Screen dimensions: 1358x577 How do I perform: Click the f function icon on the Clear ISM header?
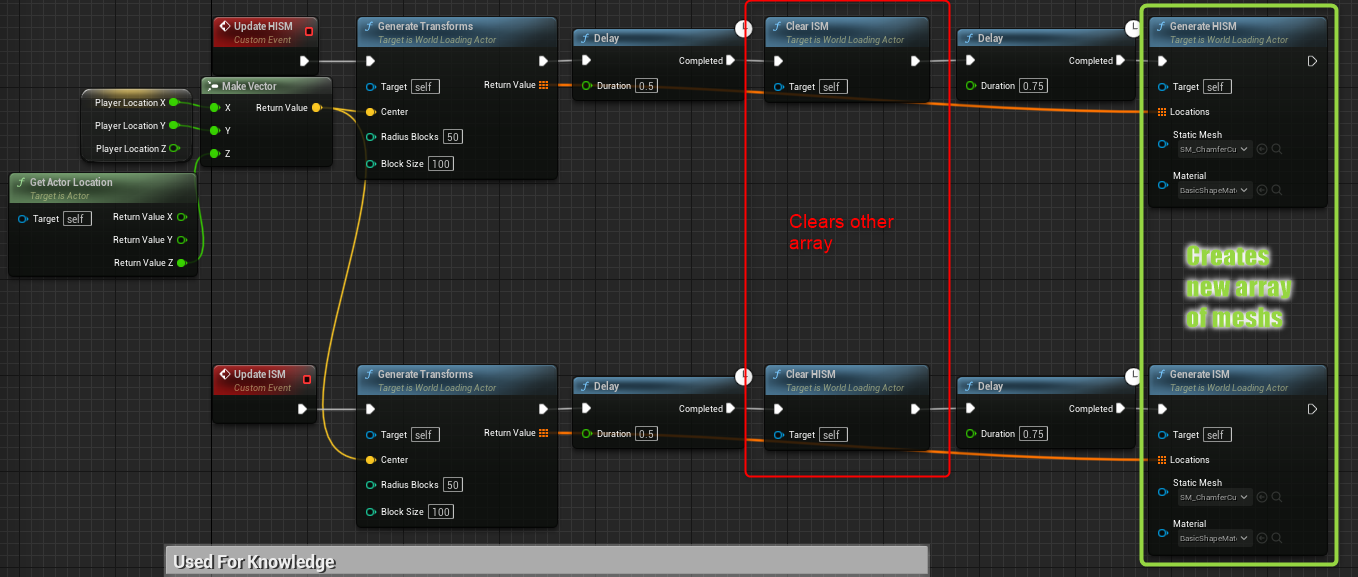(778, 27)
